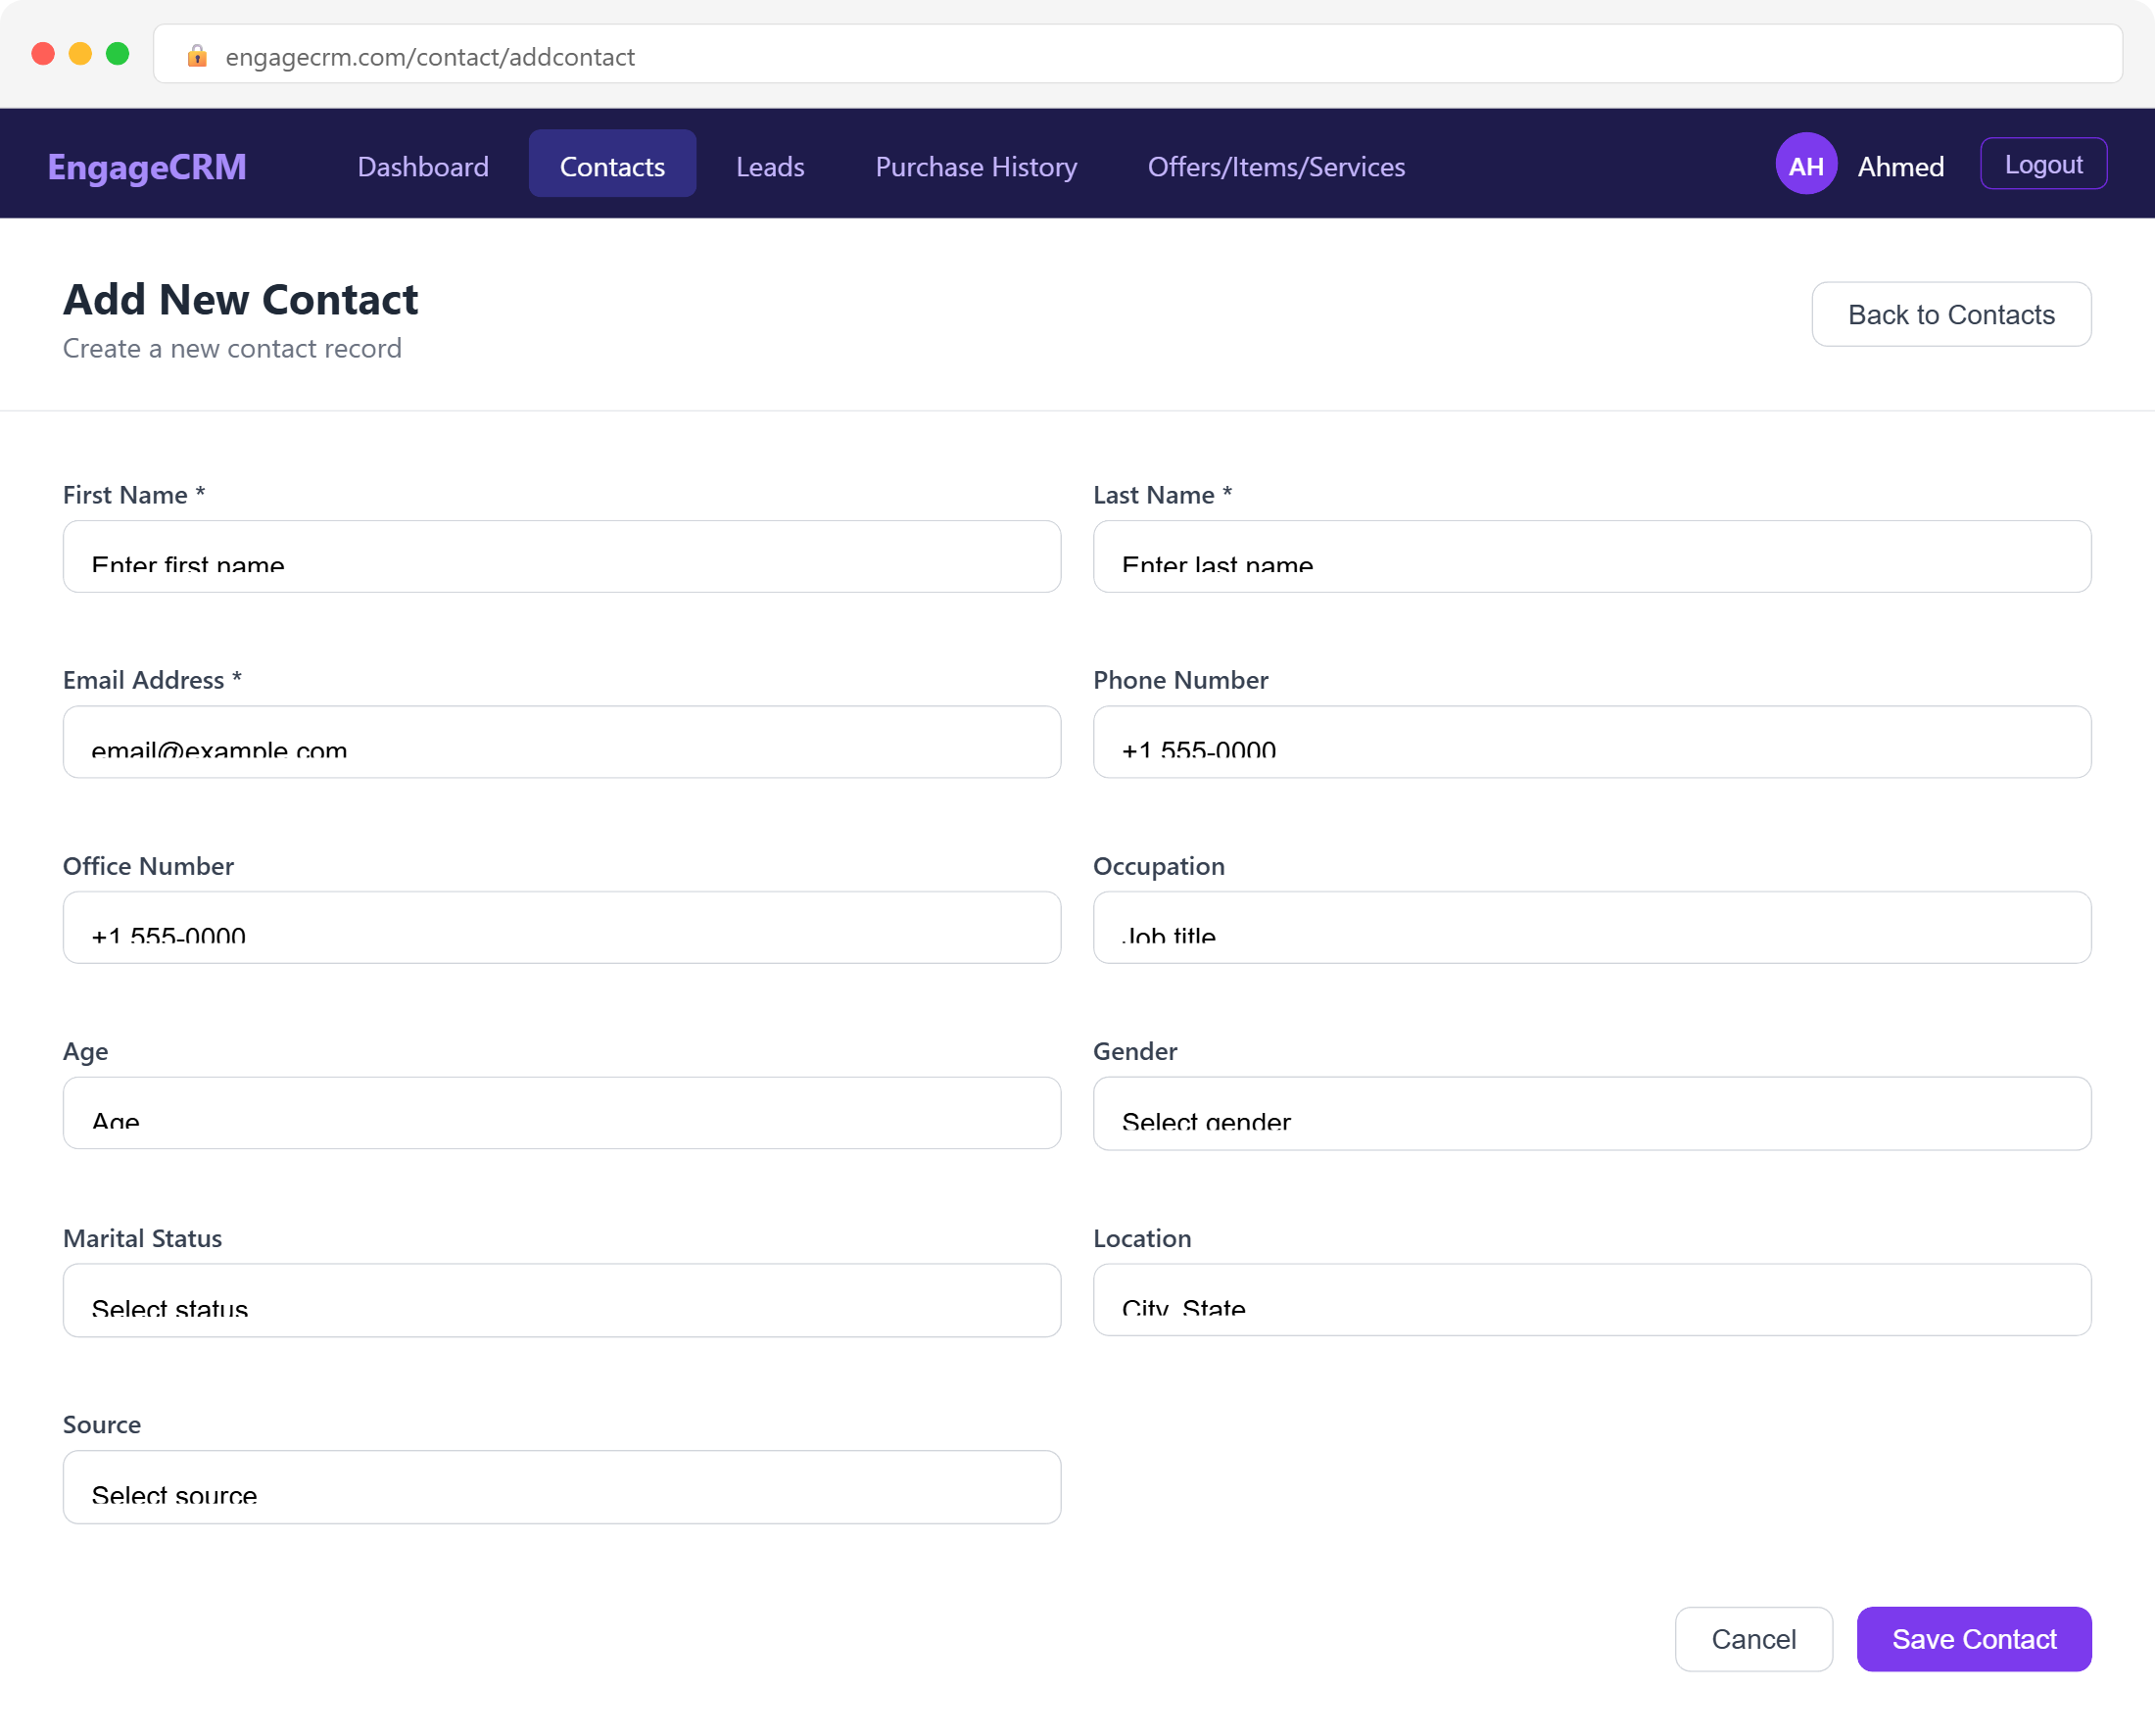Click the padlock icon in the address bar
The width and height of the screenshot is (2155, 1736).
[x=197, y=57]
